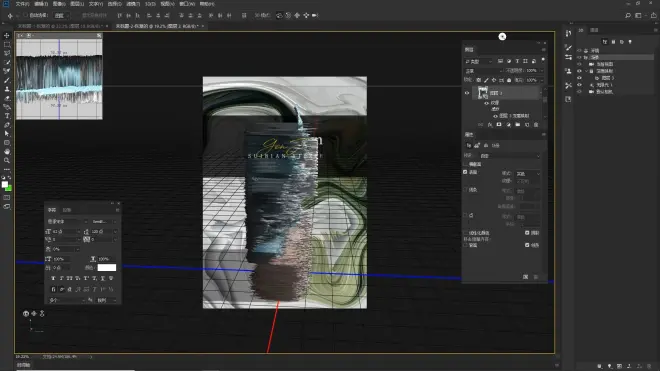Click the 3D layer thumbnail in Layers panel
Viewport: 660px width, 371px height.
482,93
